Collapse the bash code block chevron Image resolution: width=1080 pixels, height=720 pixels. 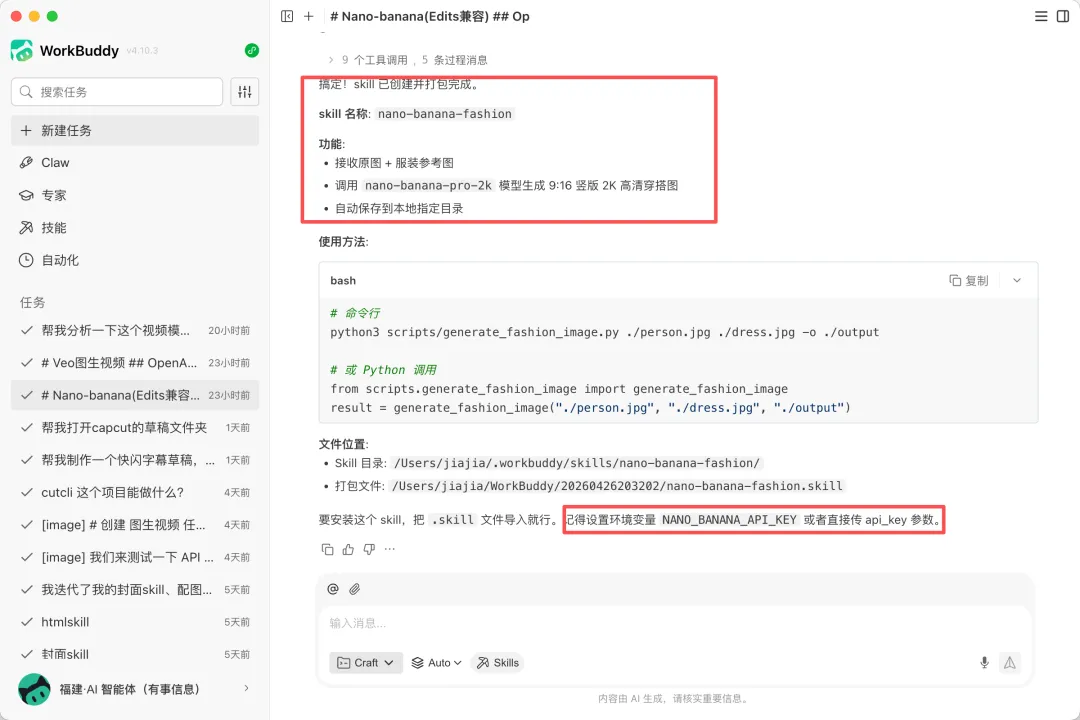tap(1017, 280)
